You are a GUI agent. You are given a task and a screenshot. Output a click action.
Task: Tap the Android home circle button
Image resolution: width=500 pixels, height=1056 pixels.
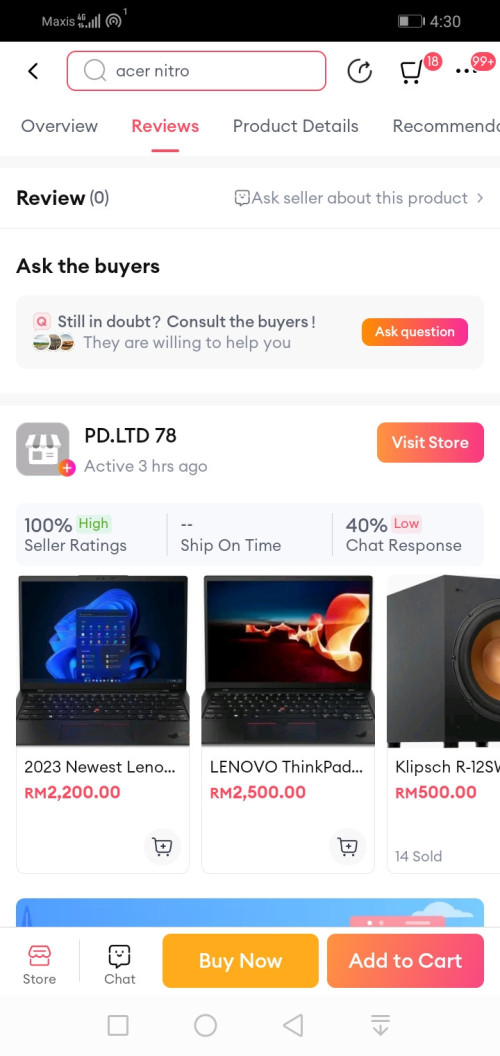[206, 1025]
